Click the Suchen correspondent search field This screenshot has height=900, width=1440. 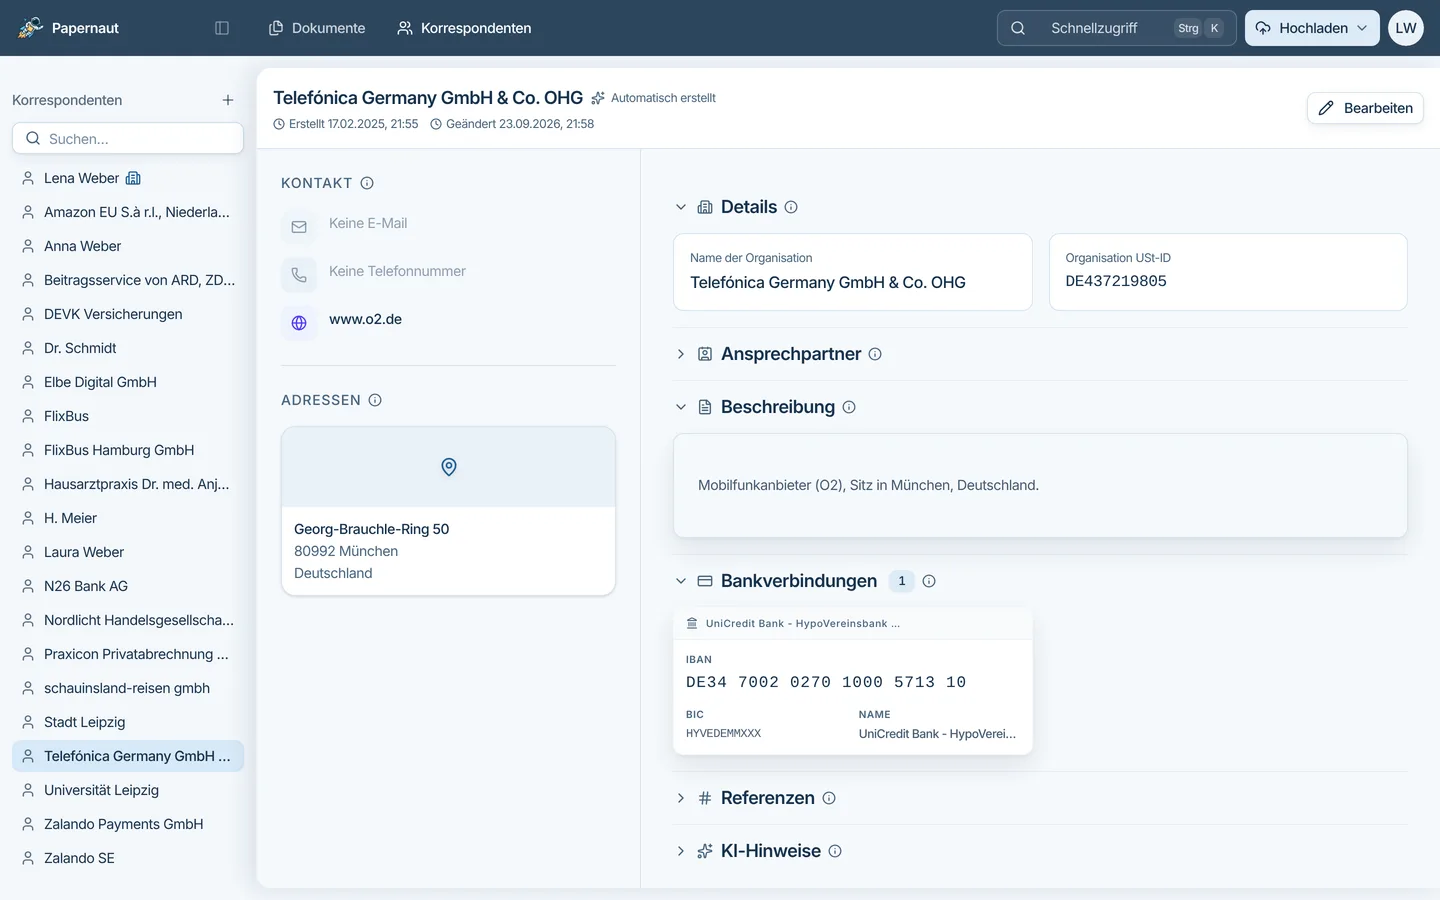pyautogui.click(x=128, y=138)
